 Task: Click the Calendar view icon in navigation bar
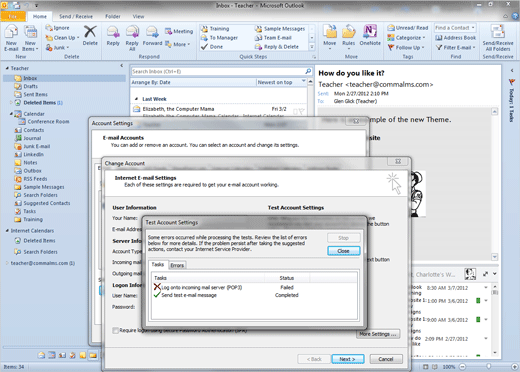[x=52, y=355]
